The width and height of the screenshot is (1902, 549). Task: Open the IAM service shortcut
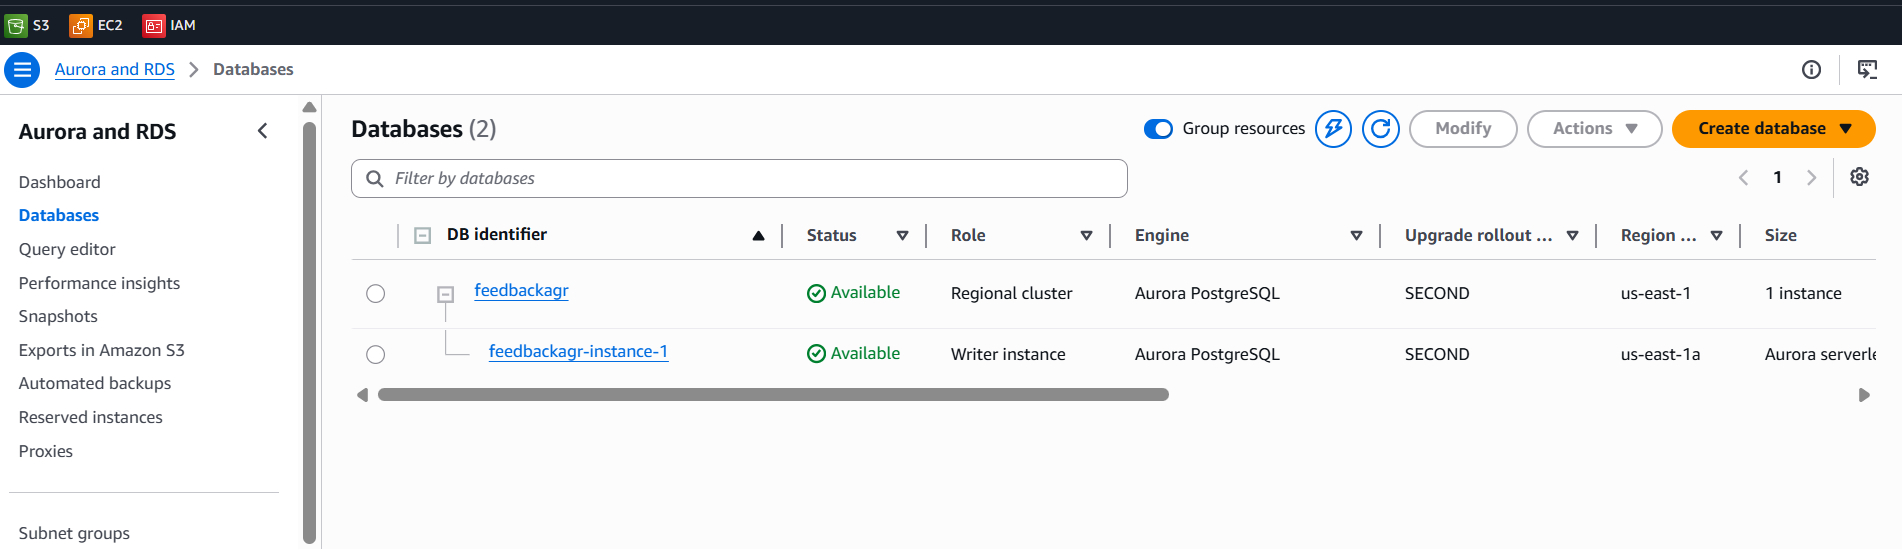tap(169, 25)
